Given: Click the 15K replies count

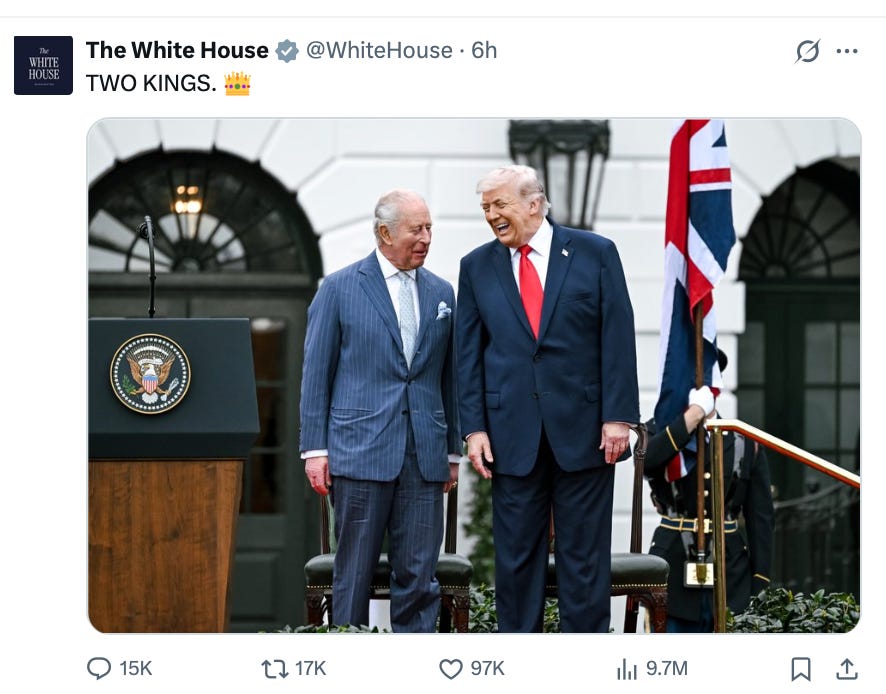Looking at the screenshot, I should pos(136,669).
